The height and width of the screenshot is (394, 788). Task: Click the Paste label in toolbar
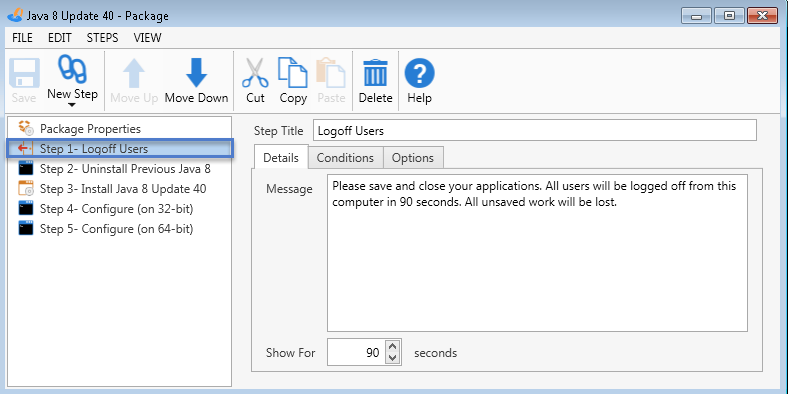pyautogui.click(x=331, y=98)
